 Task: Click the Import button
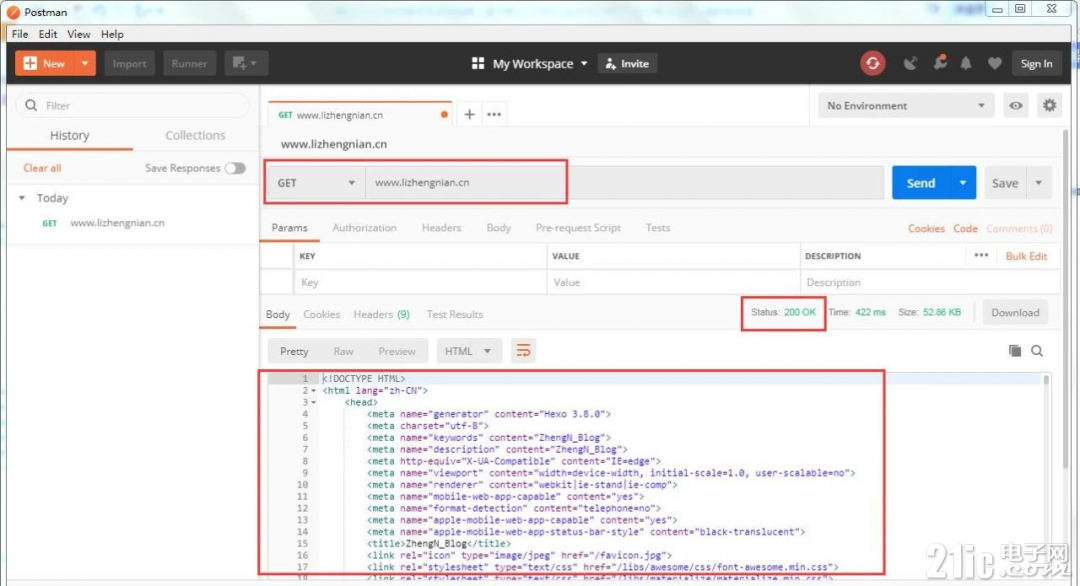pos(129,63)
